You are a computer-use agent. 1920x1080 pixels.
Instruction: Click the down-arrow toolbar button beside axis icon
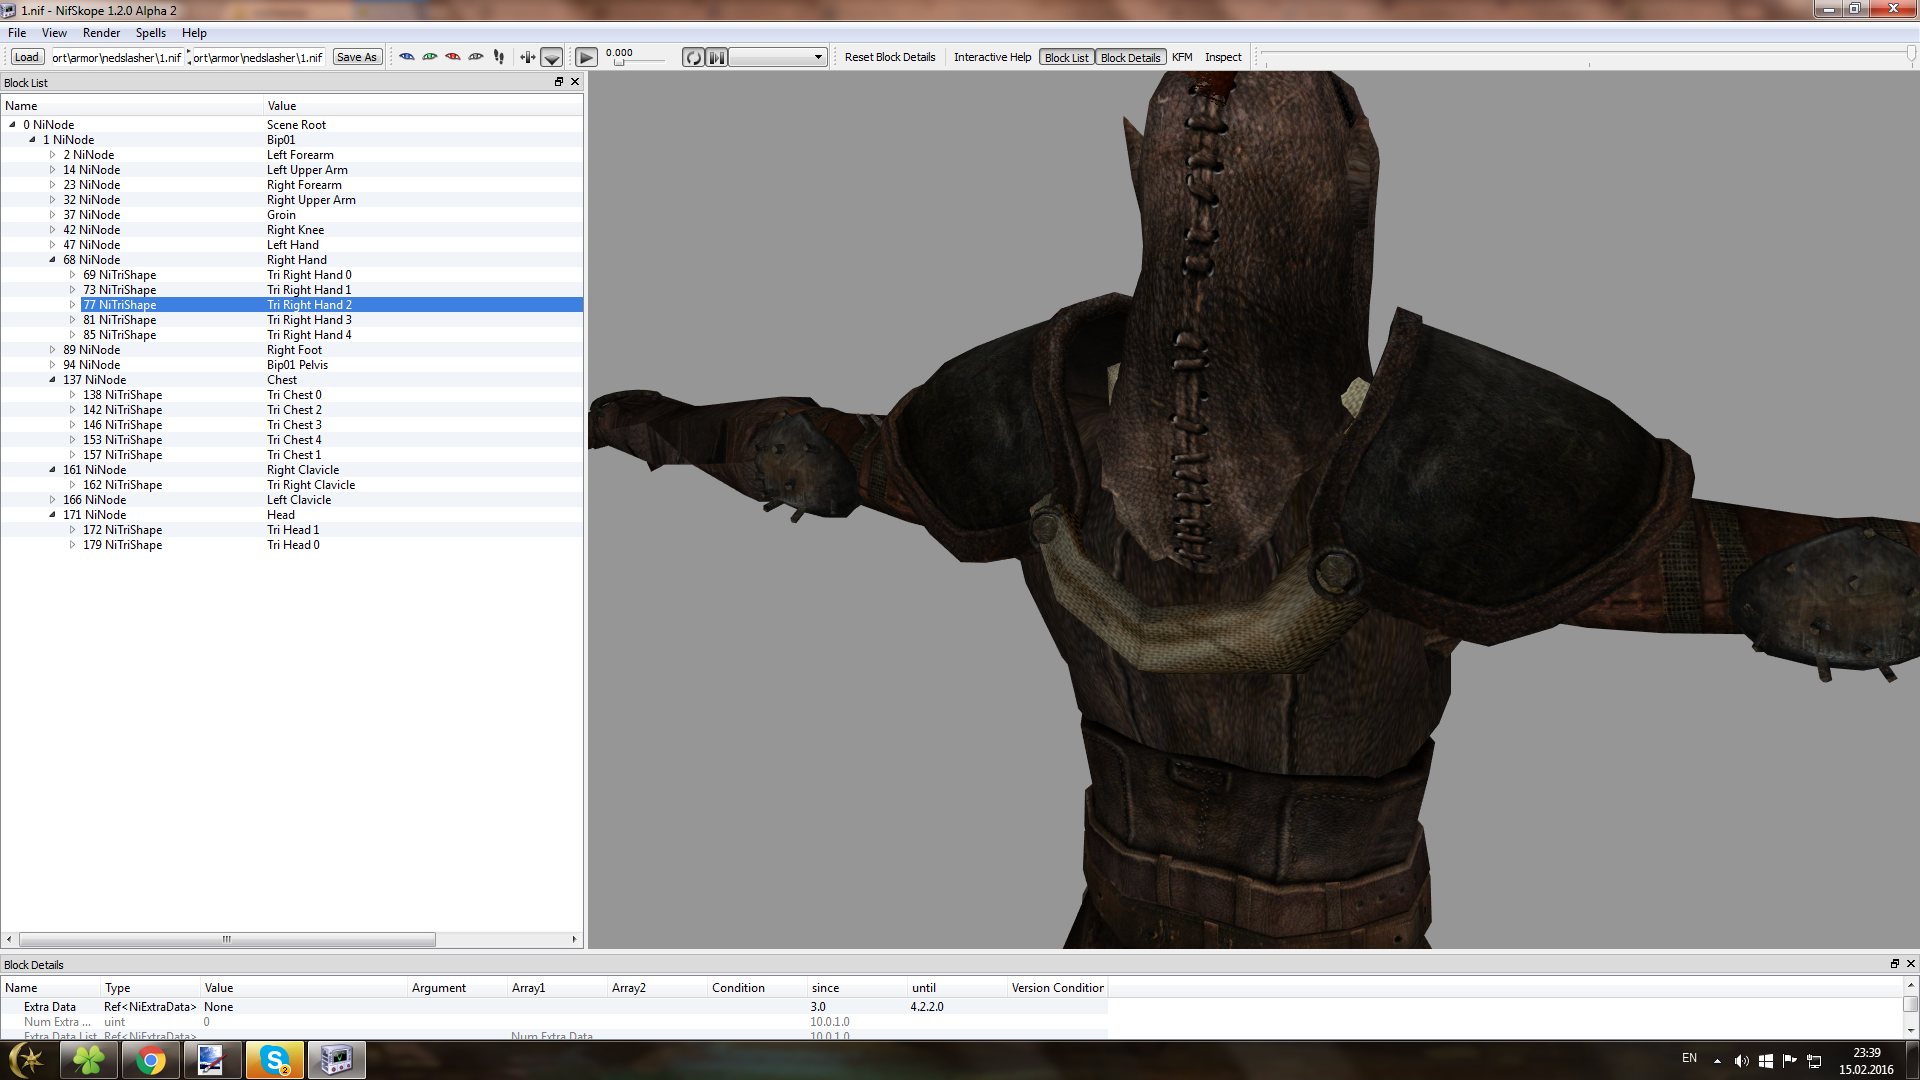[x=552, y=57]
